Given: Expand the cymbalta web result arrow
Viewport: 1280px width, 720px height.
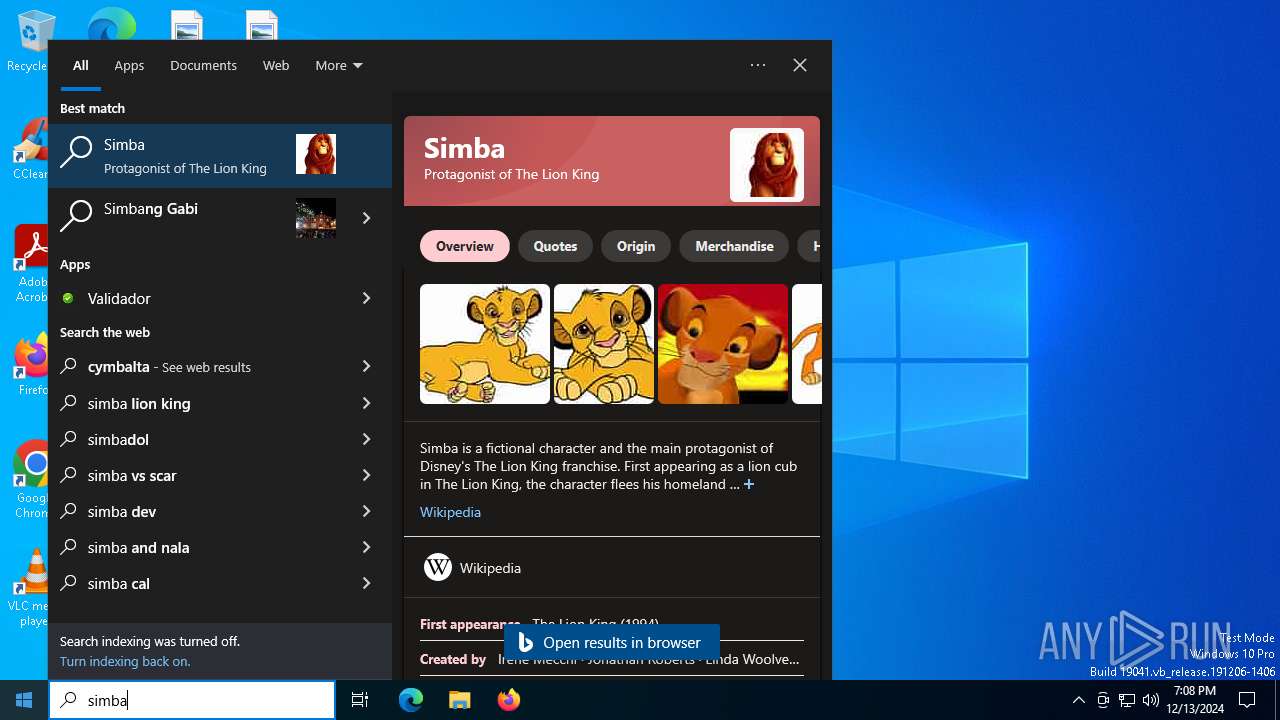Looking at the screenshot, I should [x=366, y=366].
